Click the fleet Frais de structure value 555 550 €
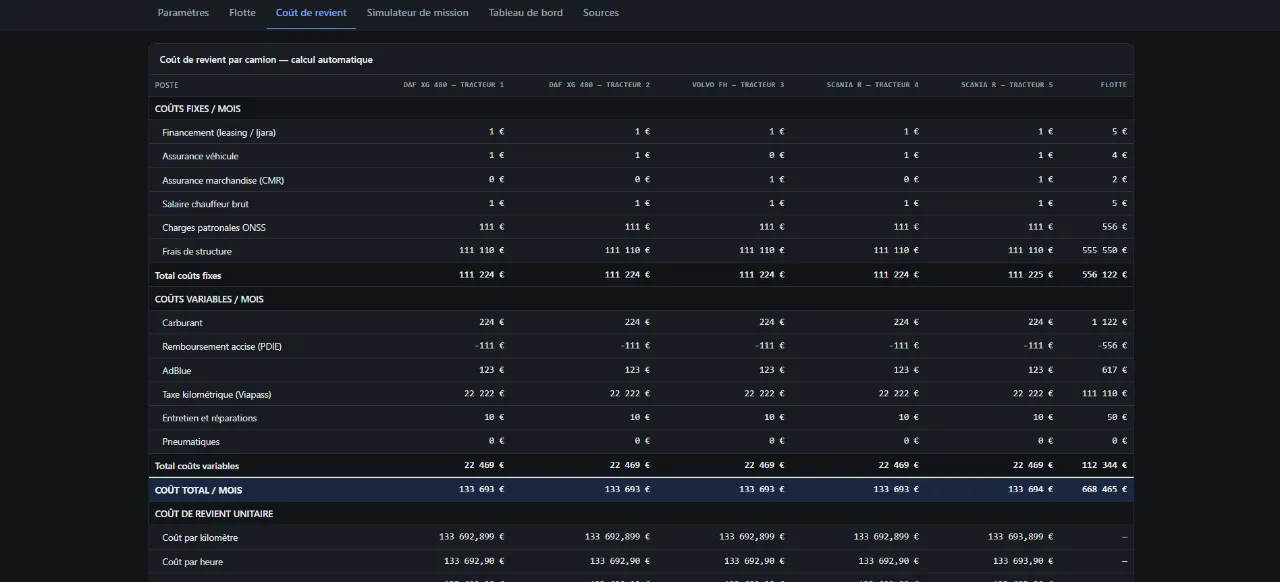1280x582 pixels. [x=1104, y=251]
